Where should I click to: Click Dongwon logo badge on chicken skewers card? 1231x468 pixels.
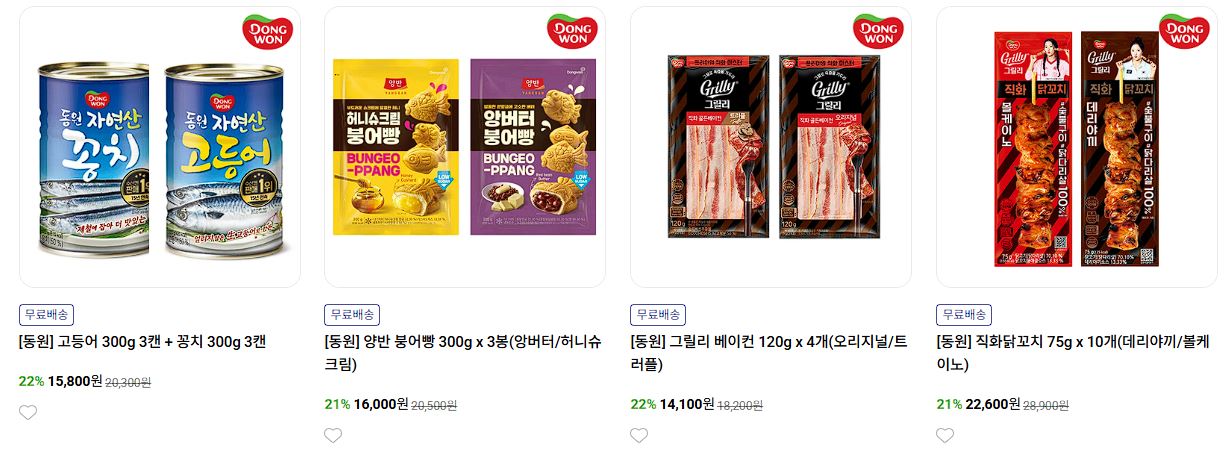coord(1184,32)
